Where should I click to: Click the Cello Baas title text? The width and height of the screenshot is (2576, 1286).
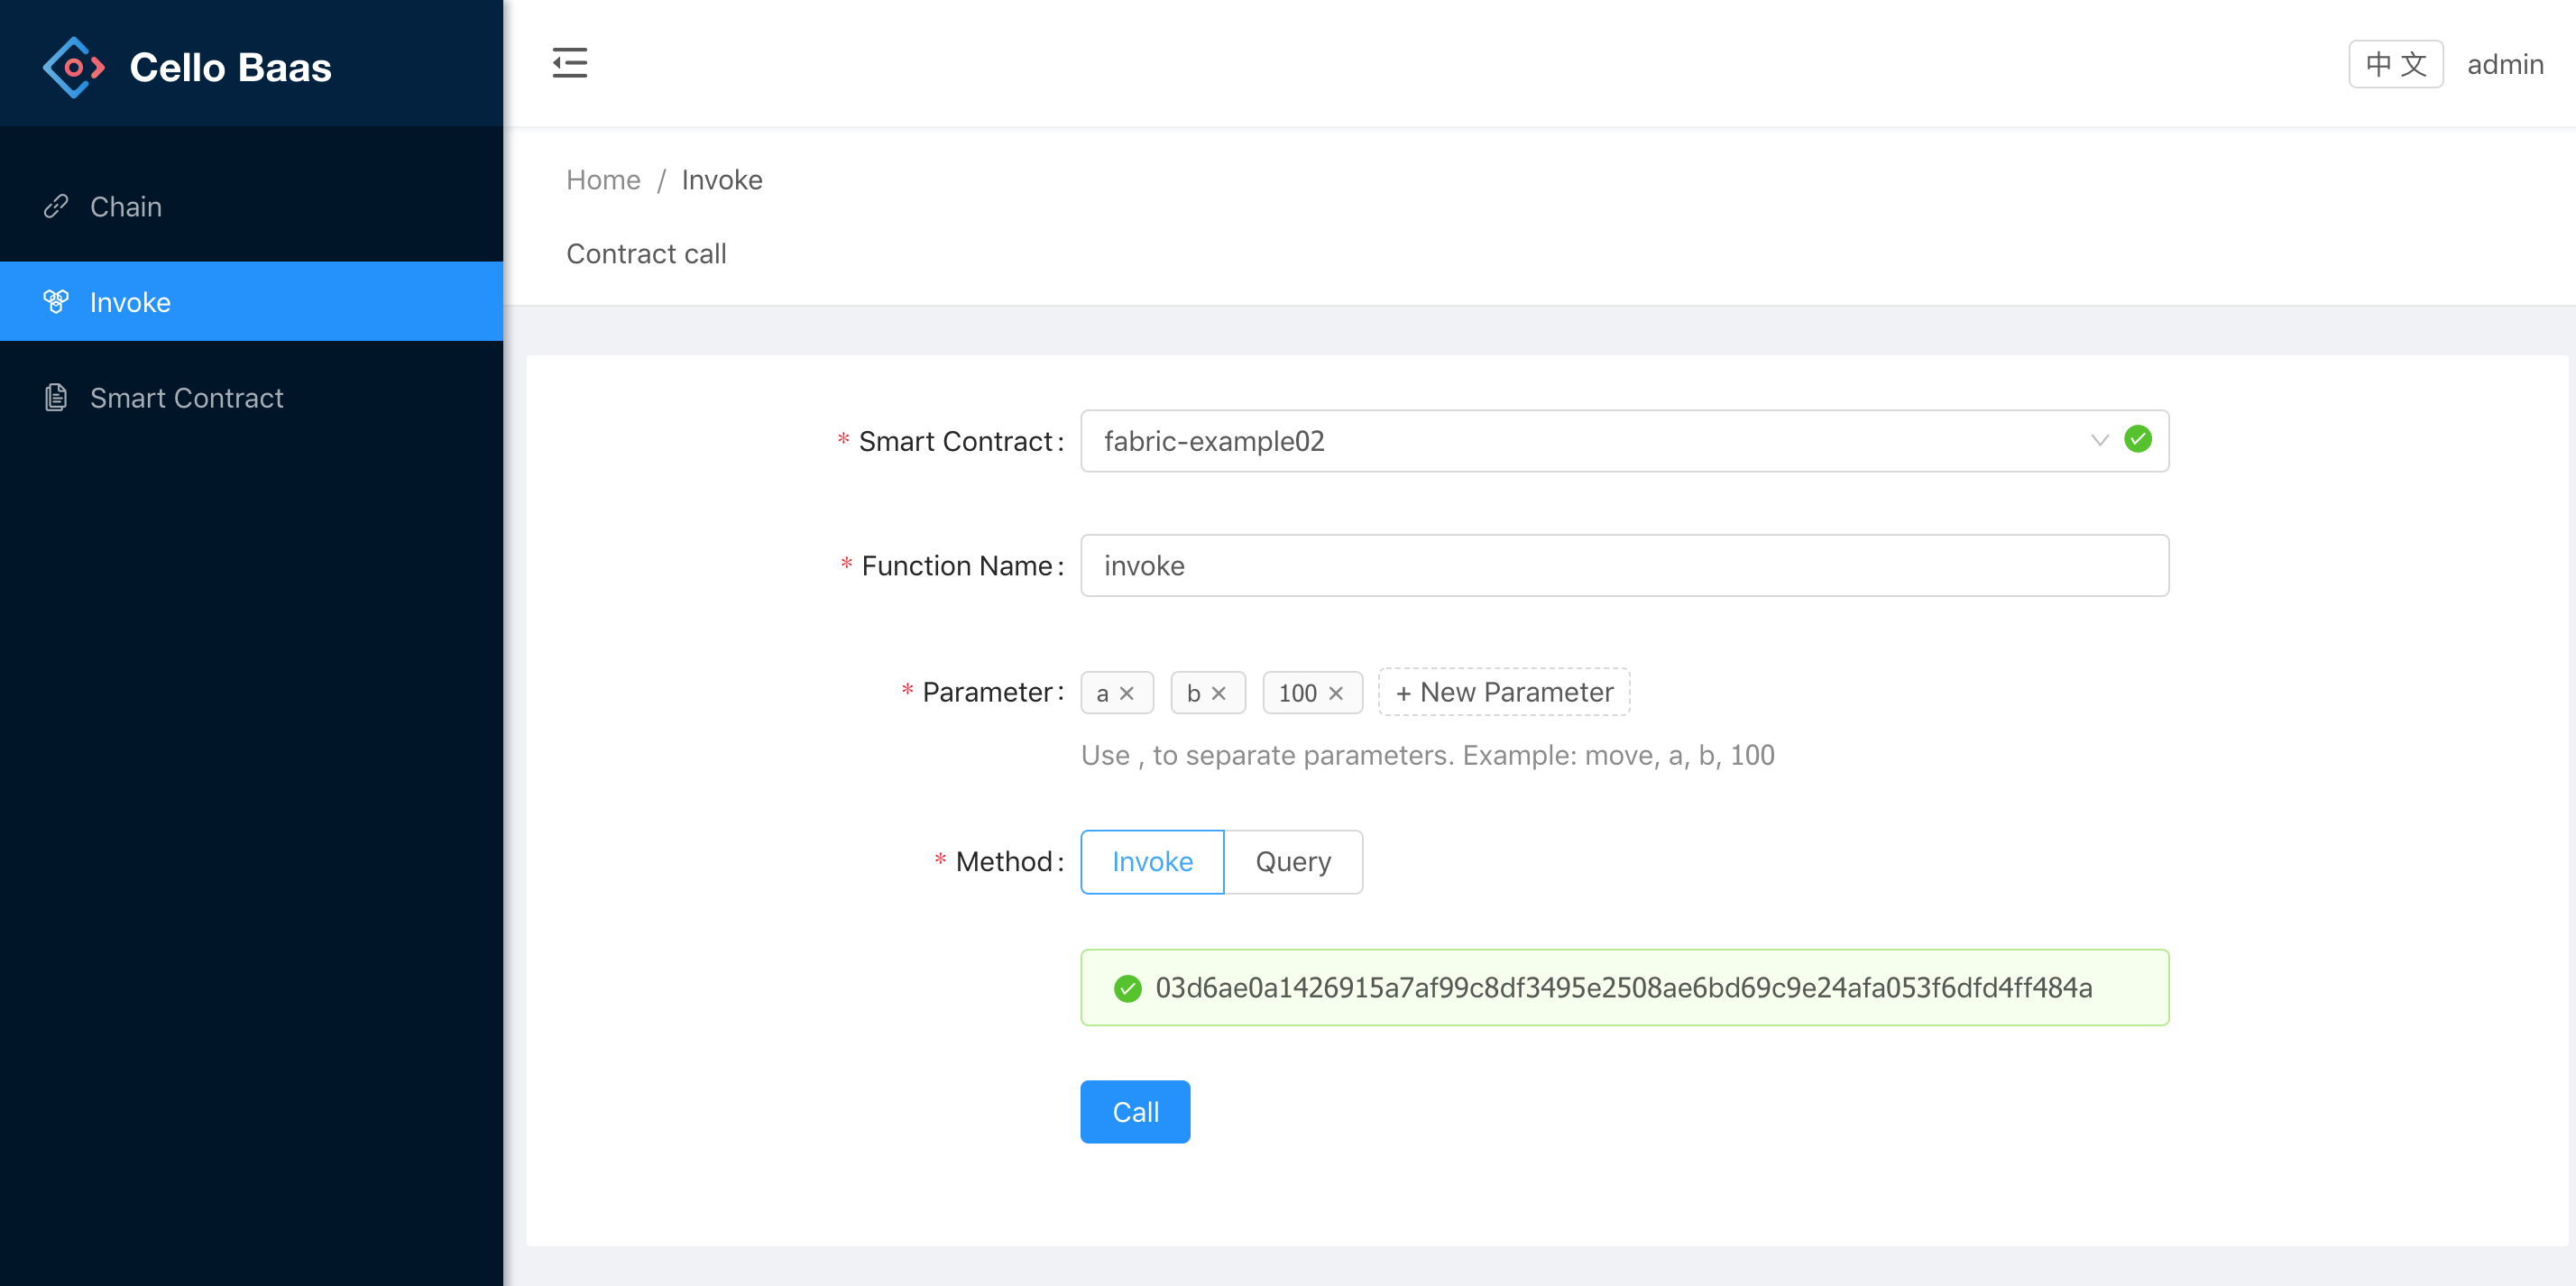click(230, 67)
